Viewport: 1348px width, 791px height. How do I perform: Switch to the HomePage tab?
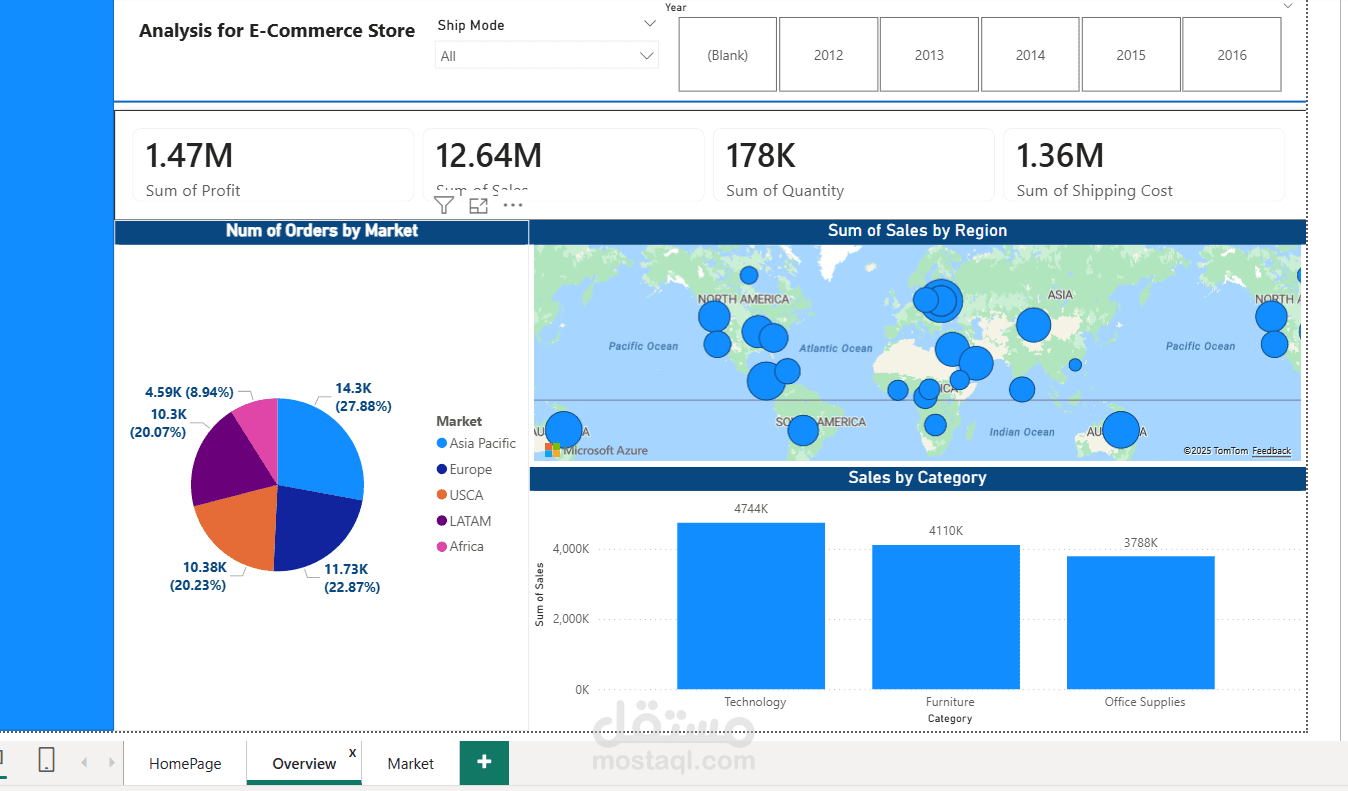185,762
